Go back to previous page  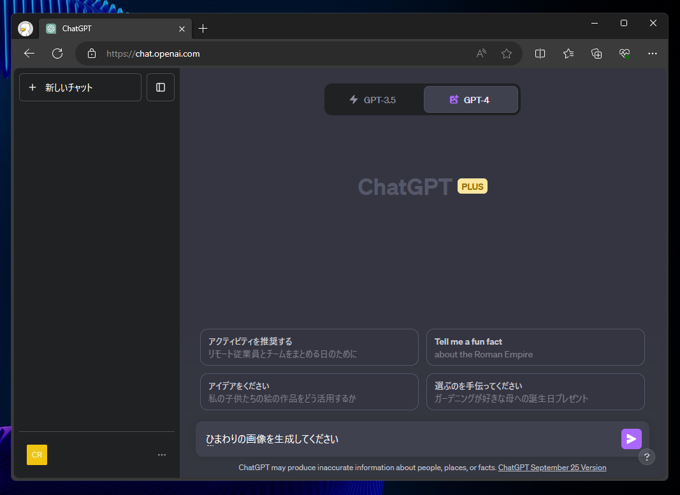29,53
